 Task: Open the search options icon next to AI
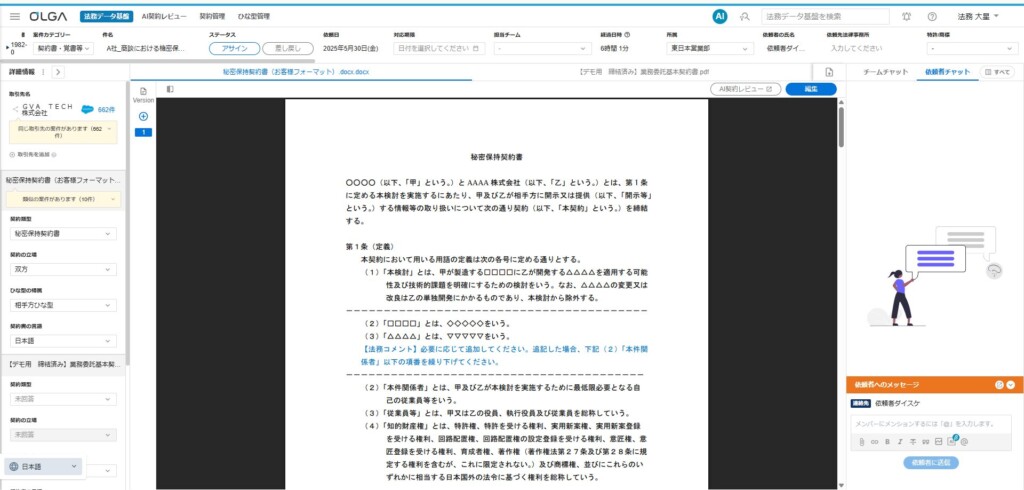744,16
